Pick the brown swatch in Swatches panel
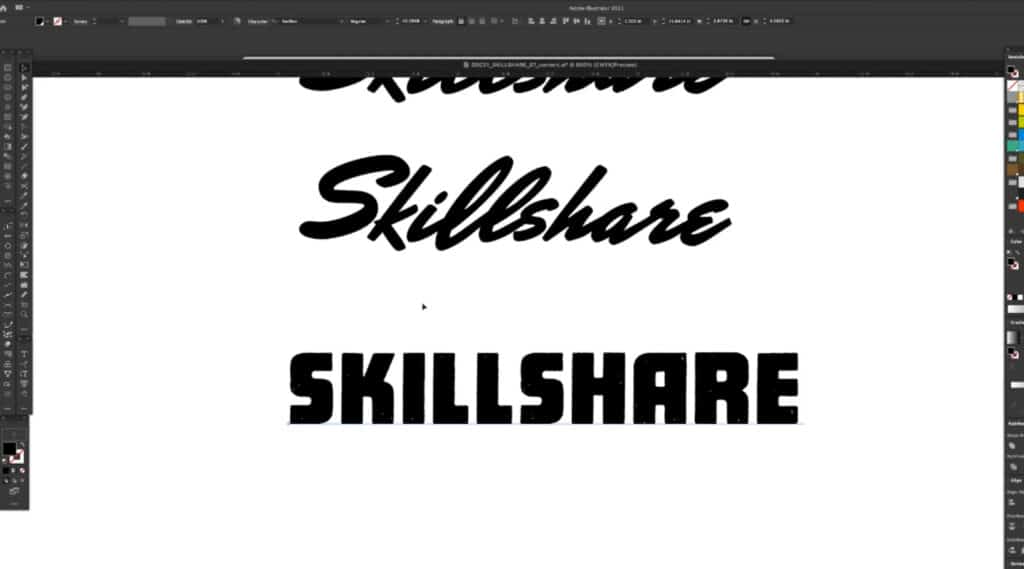 coord(1012,170)
